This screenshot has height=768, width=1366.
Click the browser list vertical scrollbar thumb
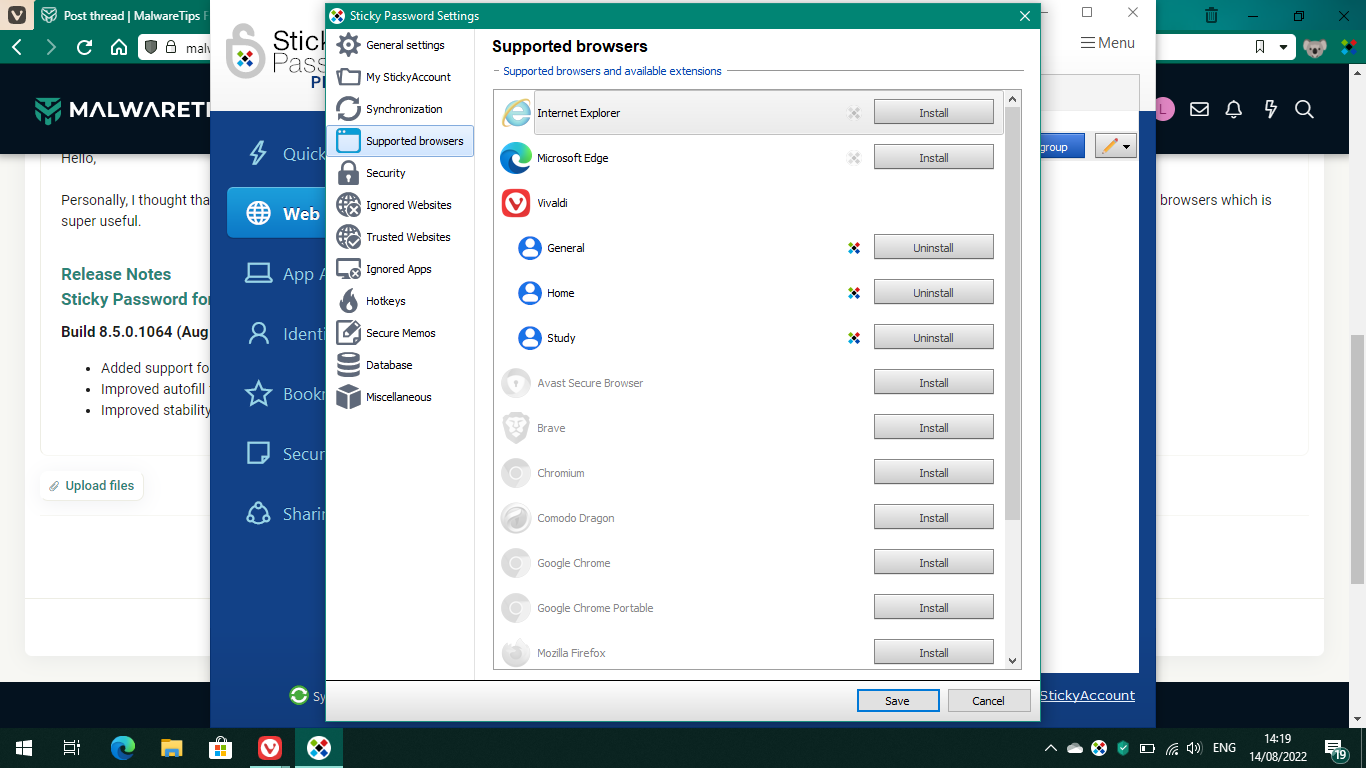click(x=1012, y=313)
